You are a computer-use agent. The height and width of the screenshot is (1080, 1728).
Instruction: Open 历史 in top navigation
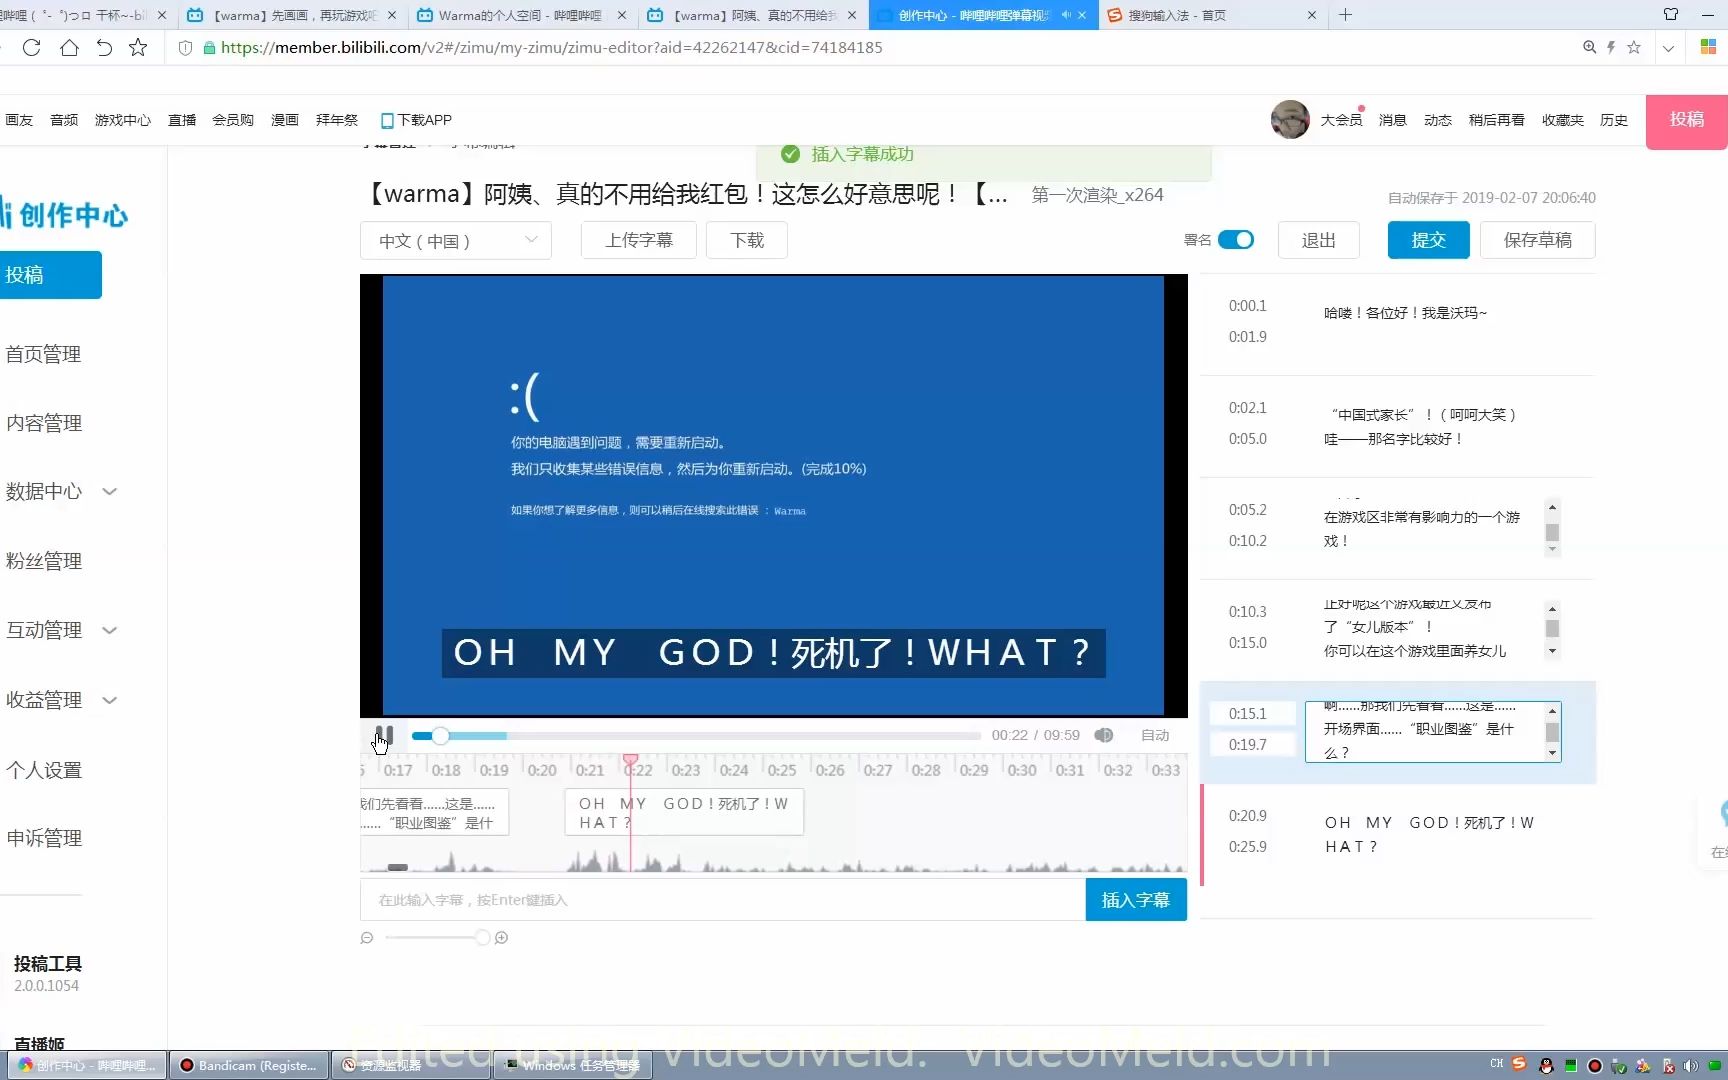click(1613, 120)
